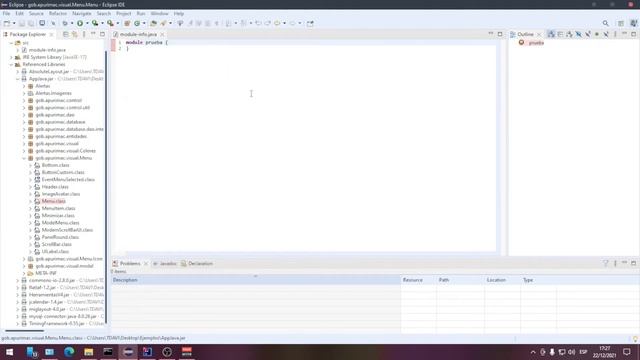This screenshot has width=640, height=360.
Task: Open the New wizard dropdown arrow
Action: click(14, 23)
